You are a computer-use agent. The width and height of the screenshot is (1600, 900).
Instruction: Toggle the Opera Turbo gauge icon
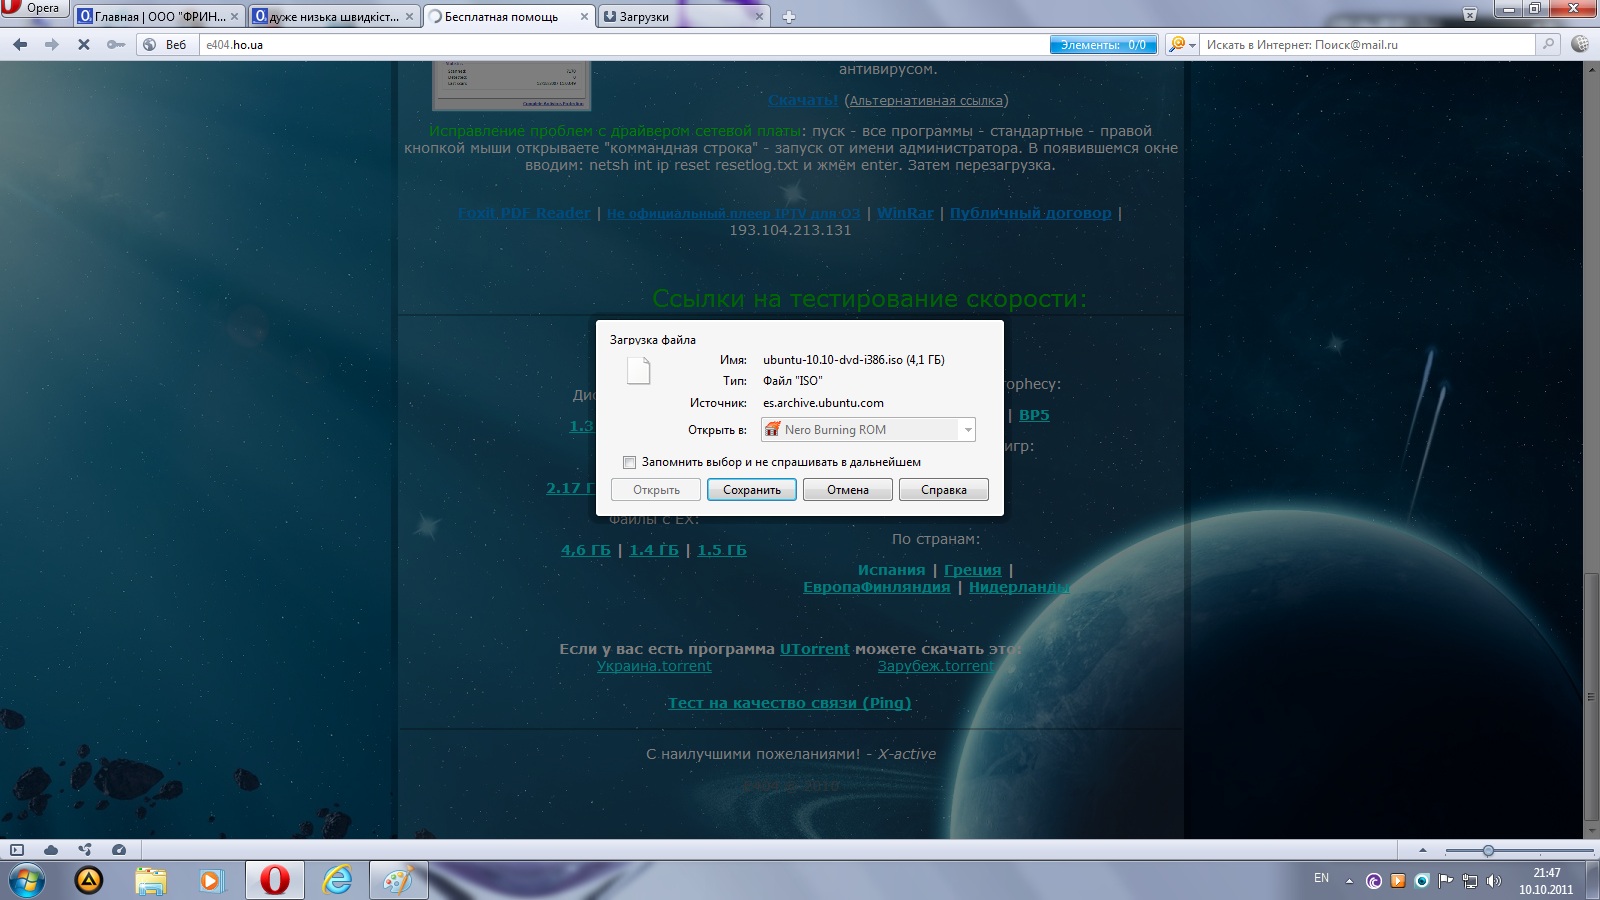coord(119,850)
